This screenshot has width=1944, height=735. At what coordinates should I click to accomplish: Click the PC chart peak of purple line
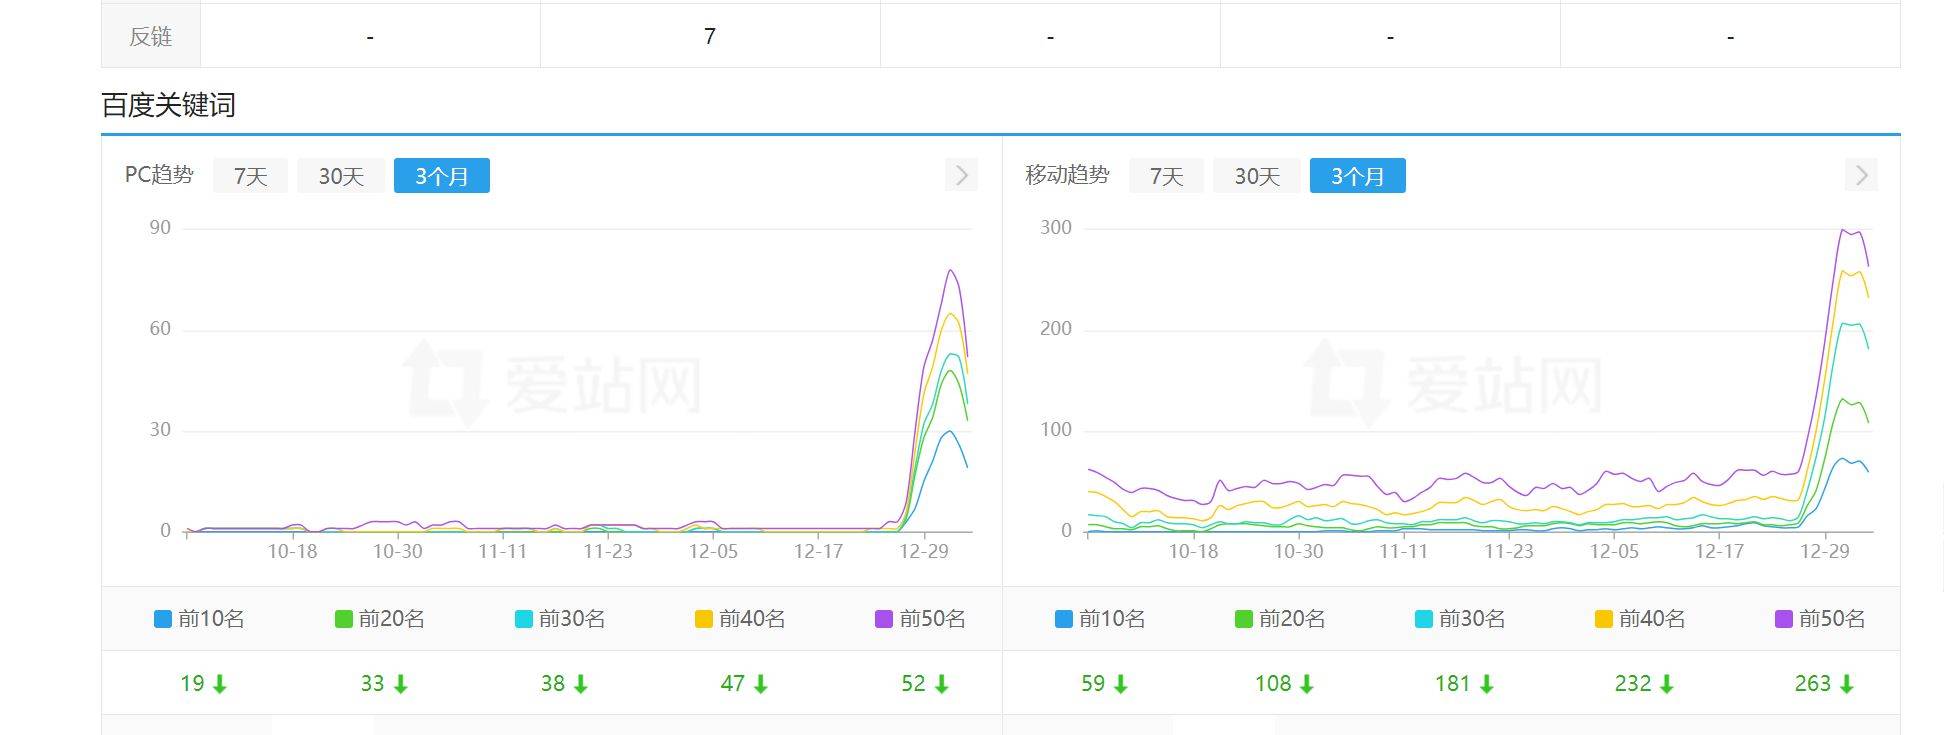click(950, 270)
